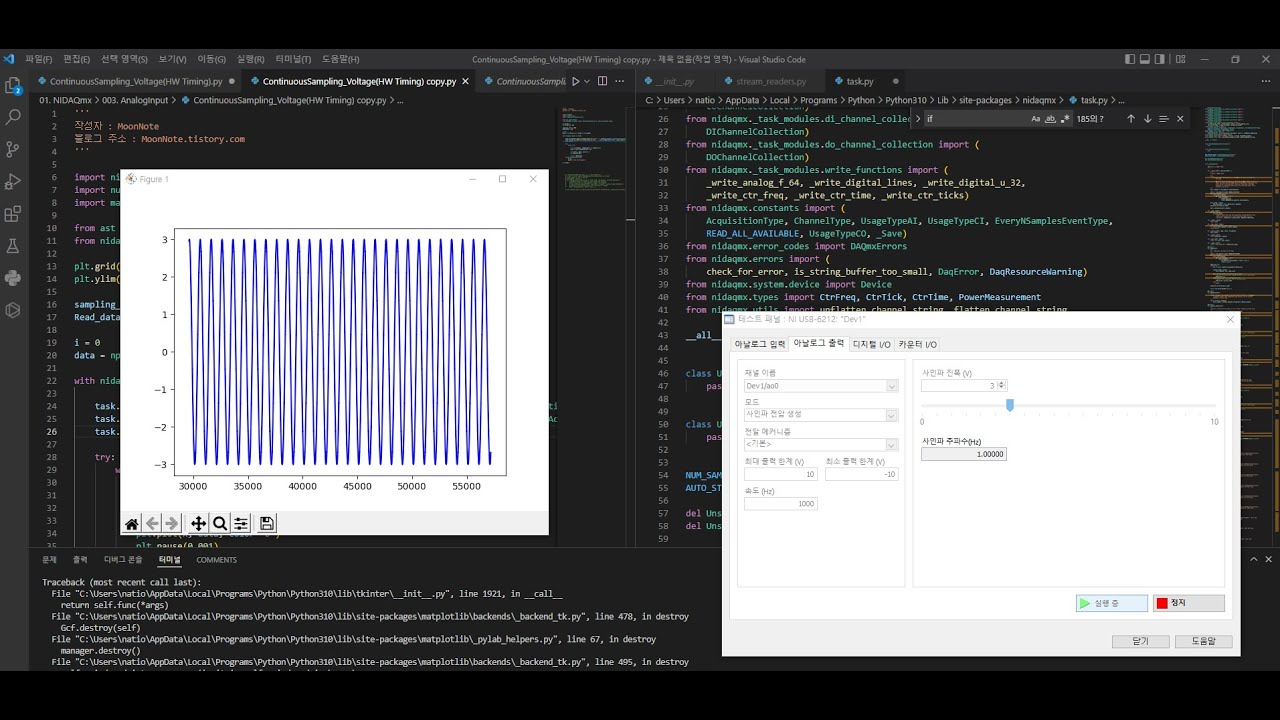Expand the 채널 이름 Dev1/ao0 dropdown
This screenshot has height=720, width=1280.
(891, 386)
